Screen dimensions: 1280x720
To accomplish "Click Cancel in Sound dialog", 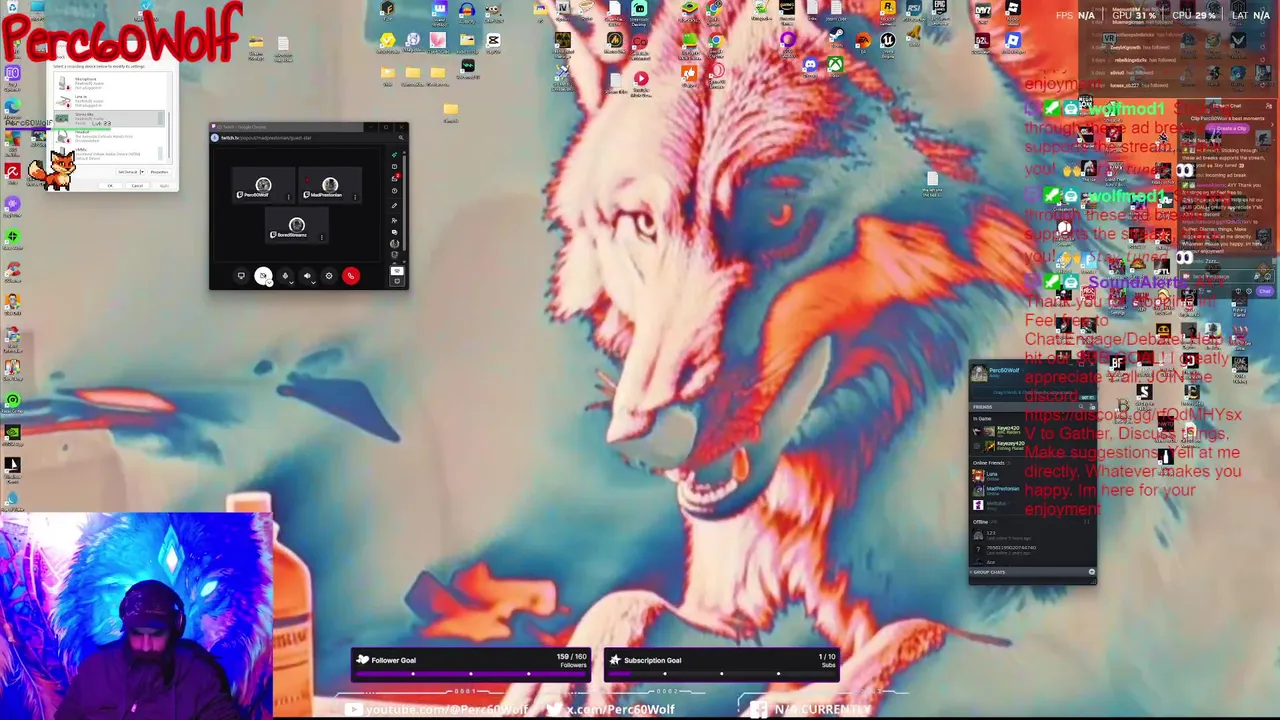I will tap(138, 186).
